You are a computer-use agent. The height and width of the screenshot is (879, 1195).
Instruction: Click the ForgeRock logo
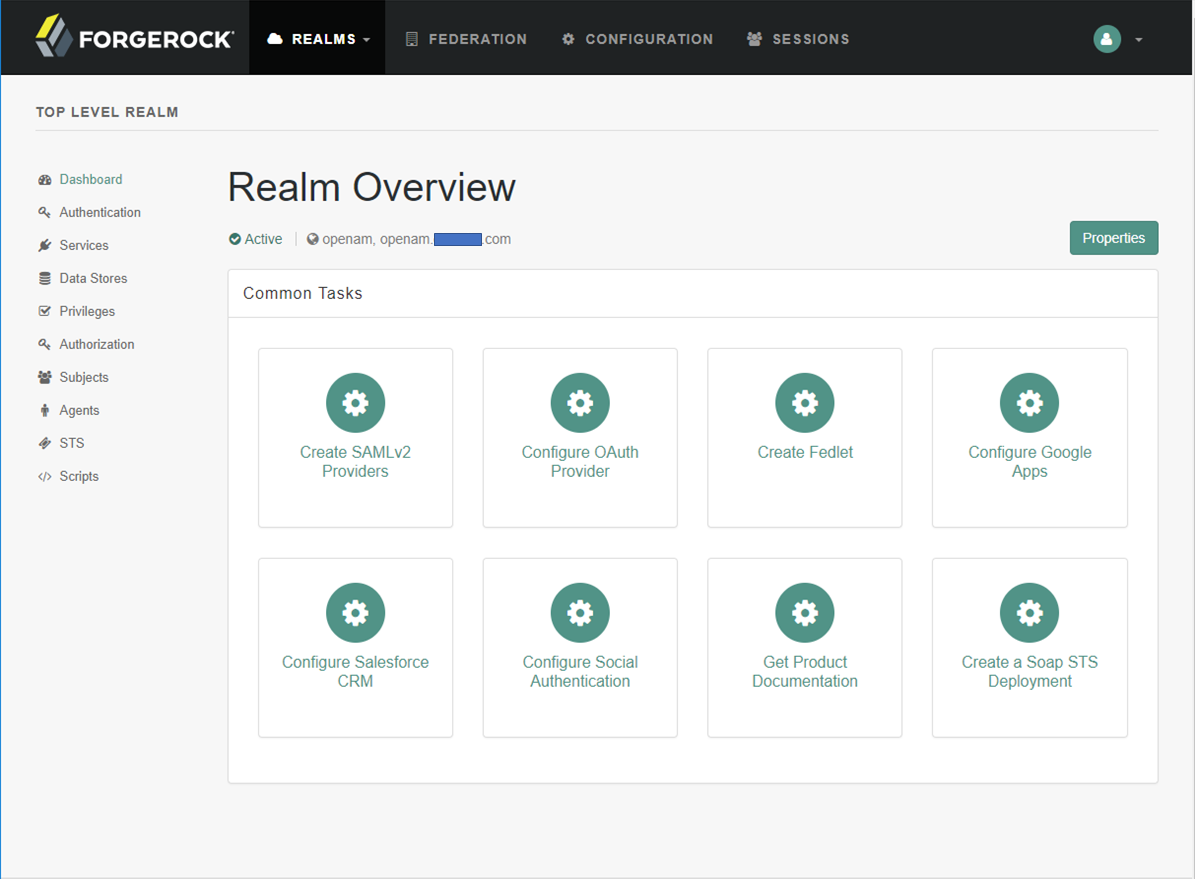[x=134, y=38]
